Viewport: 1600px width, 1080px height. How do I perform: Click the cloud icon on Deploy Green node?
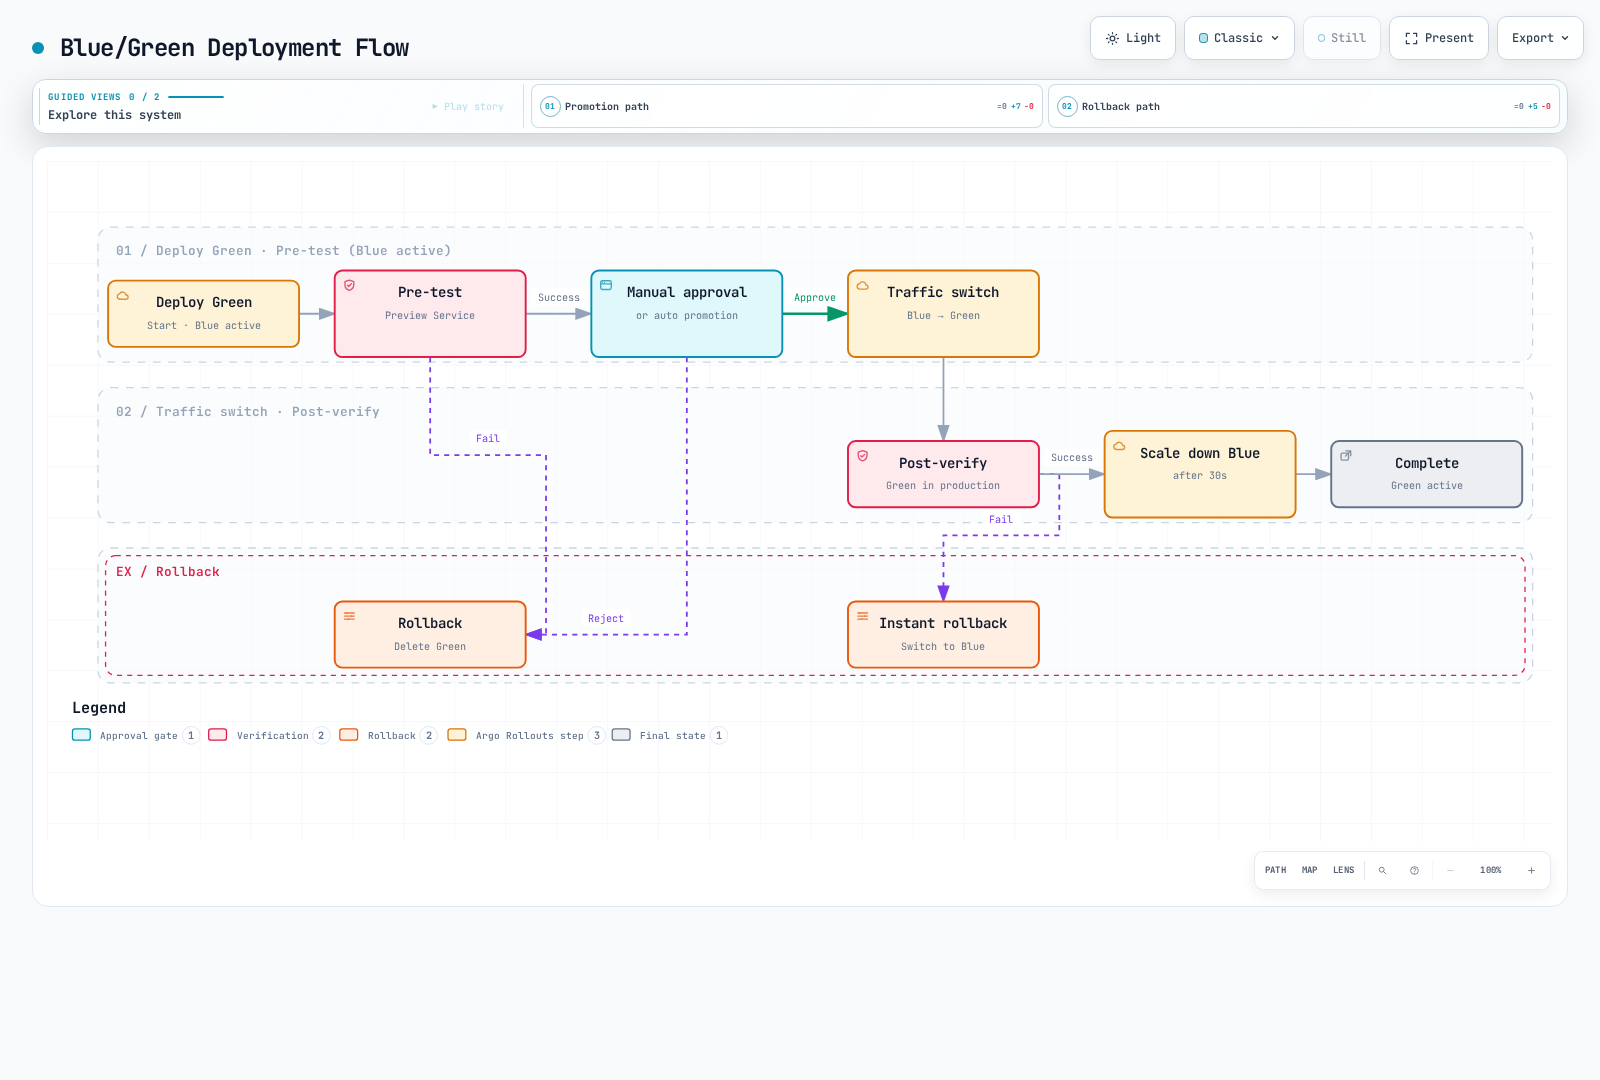[123, 296]
